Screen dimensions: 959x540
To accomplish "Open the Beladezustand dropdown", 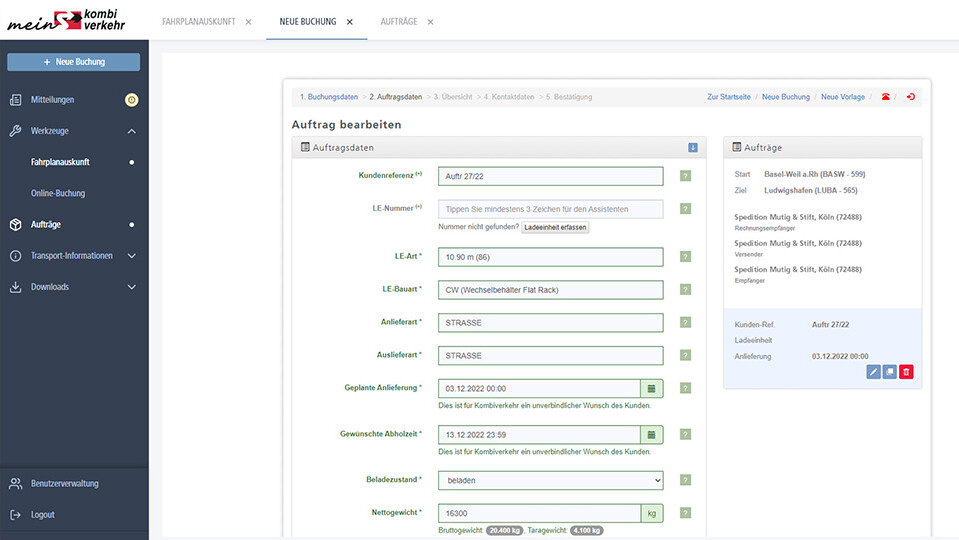I will 550,480.
